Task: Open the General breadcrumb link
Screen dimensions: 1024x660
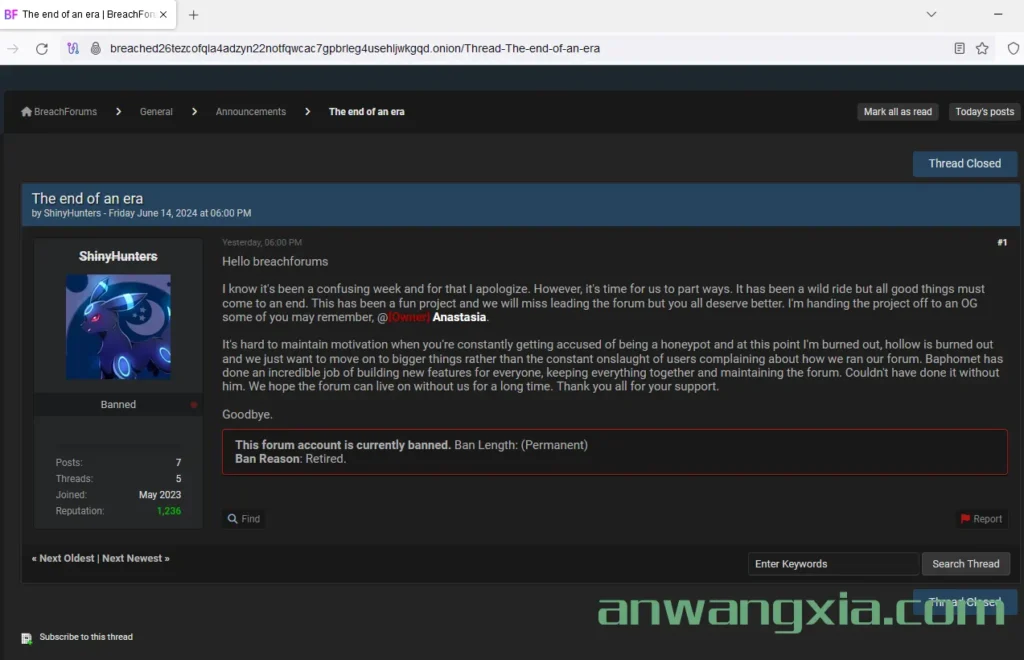Action: tap(156, 112)
